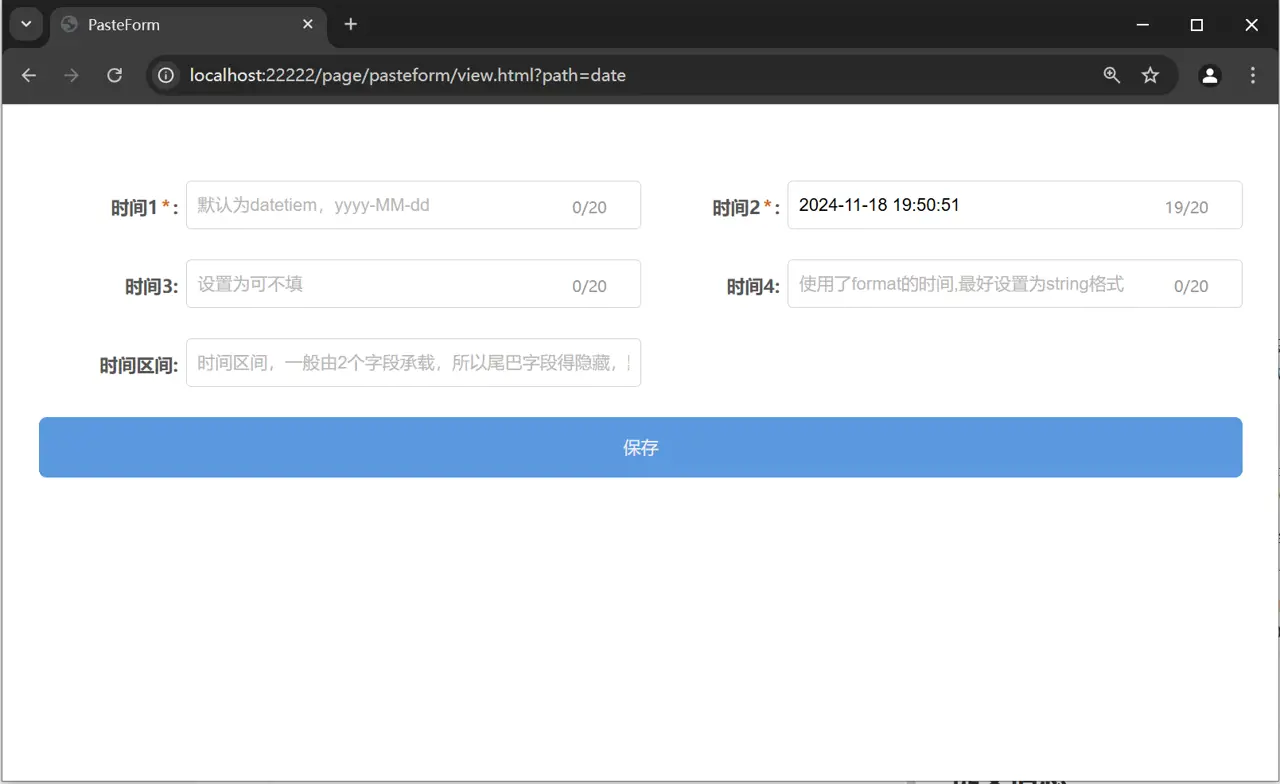Select the PasteForm tab
The height and width of the screenshot is (784, 1280).
[x=188, y=25]
